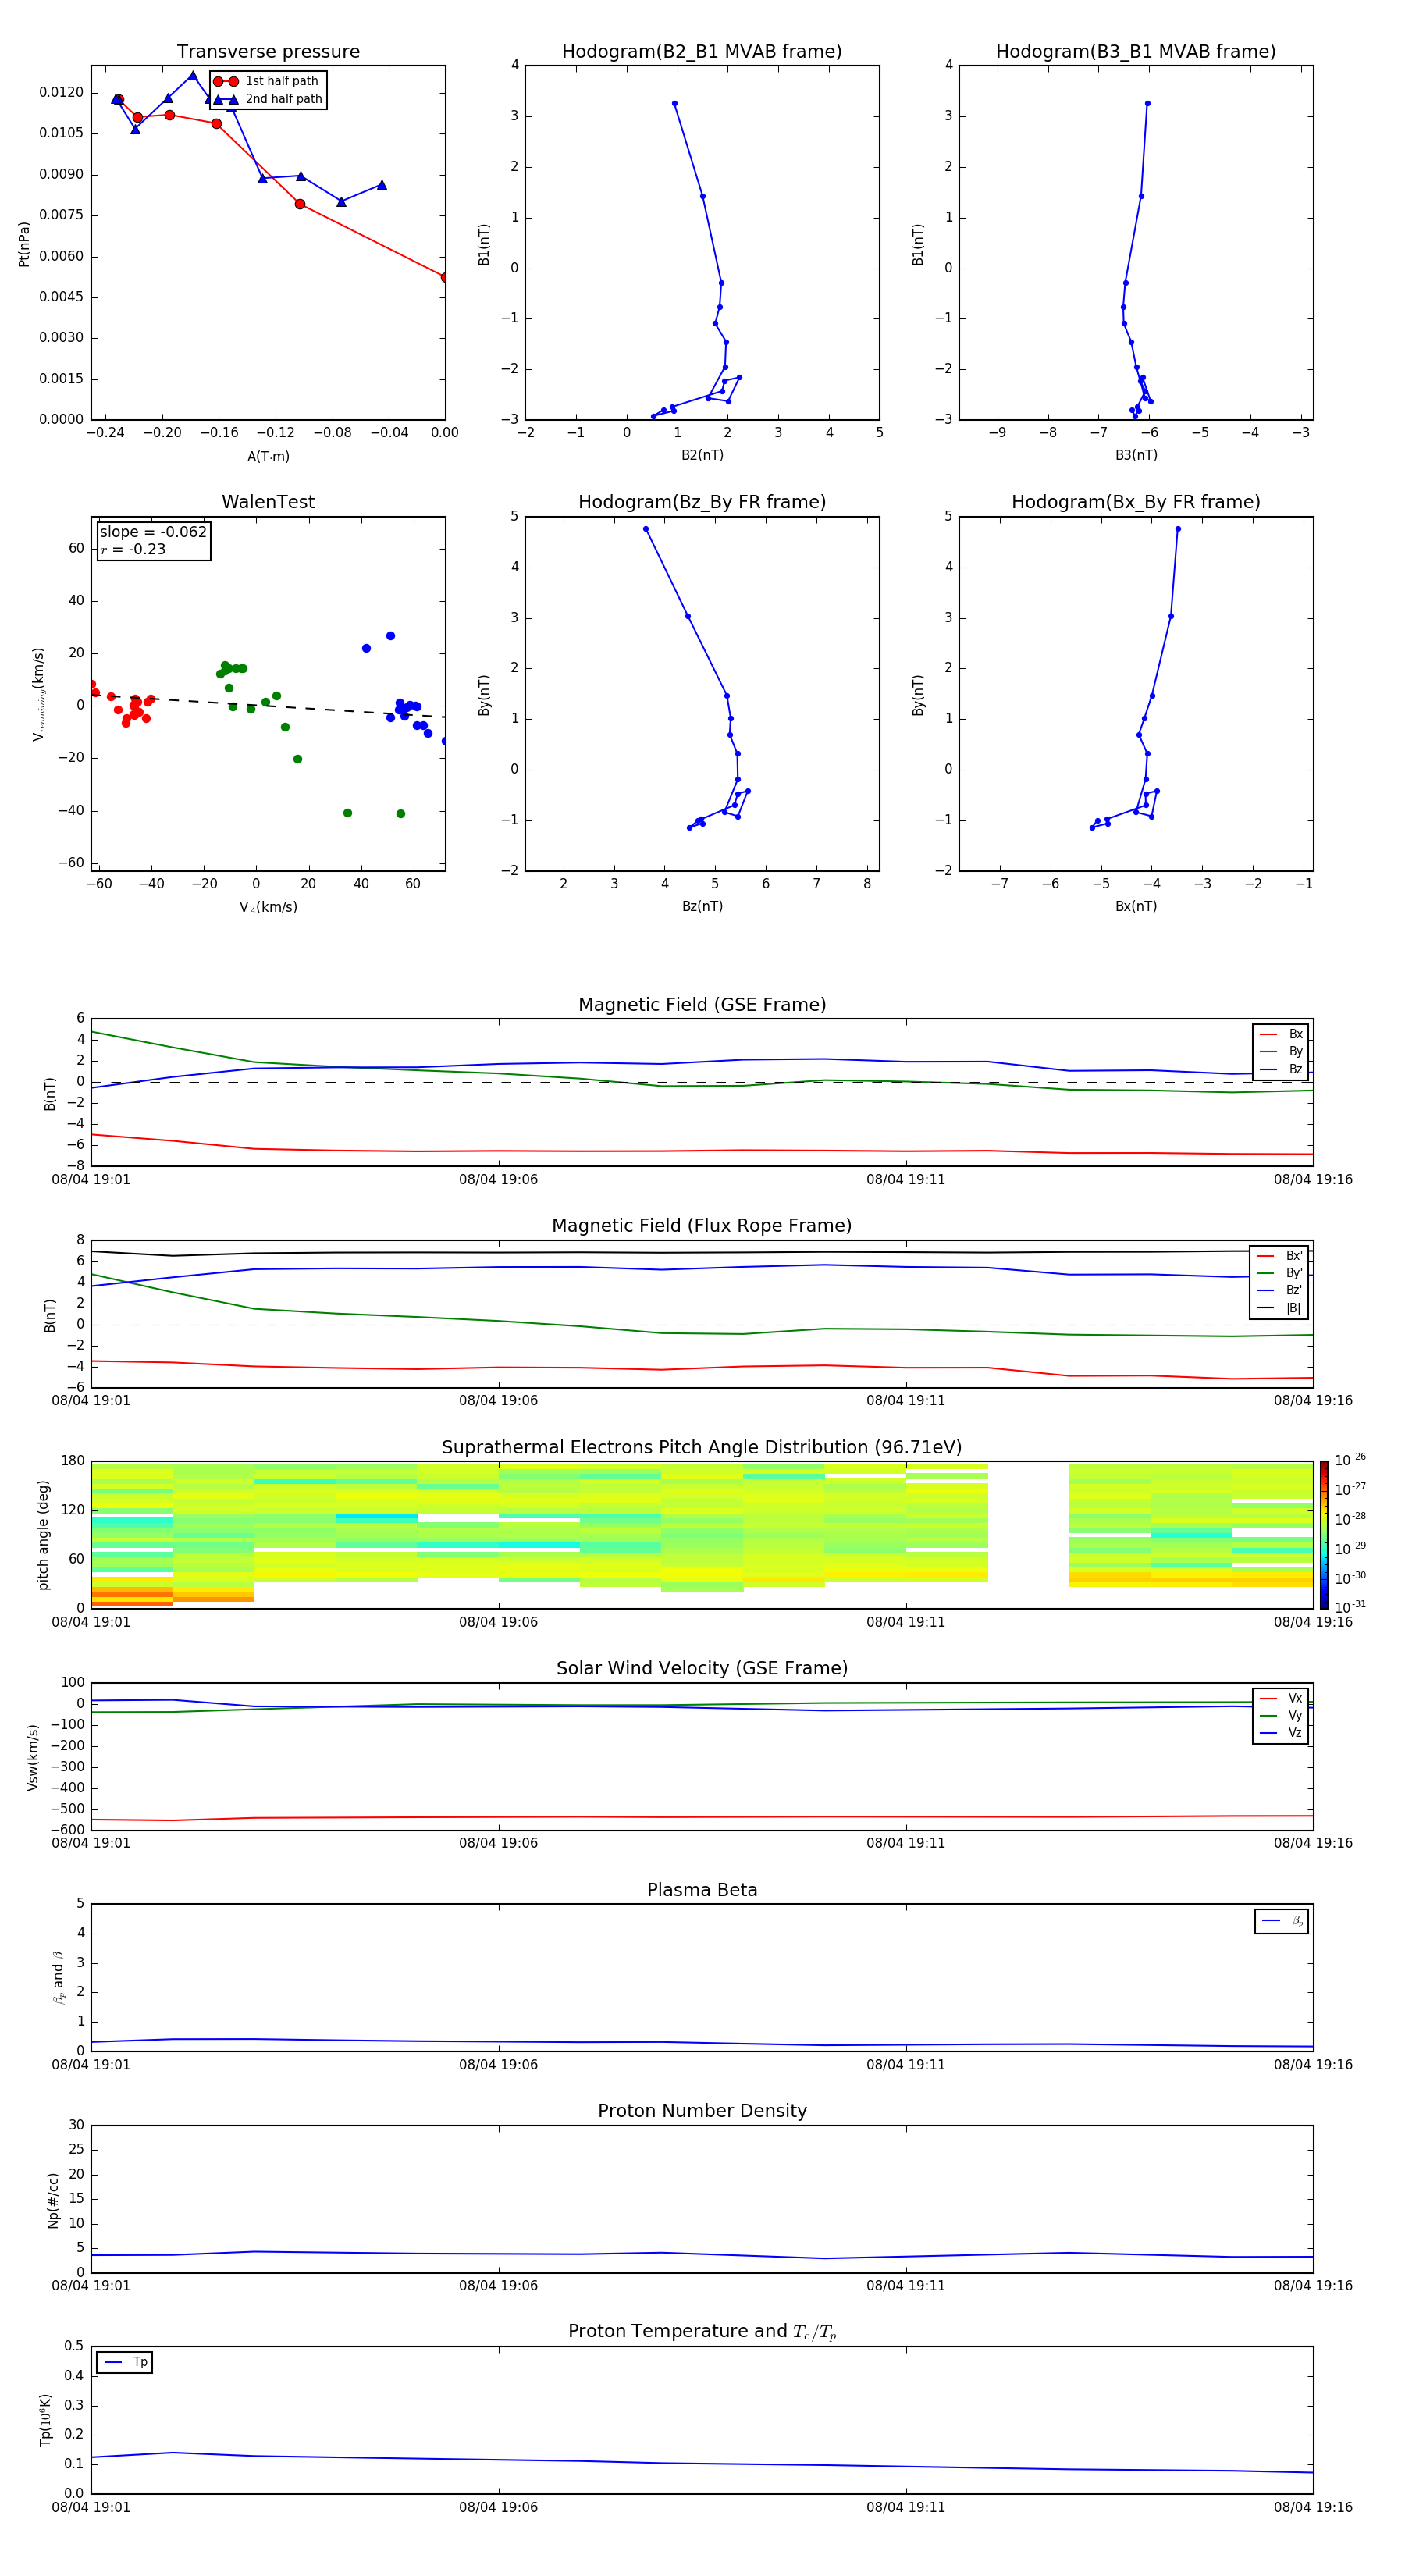Click the 'A(T·m)' x-axis label
The width and height of the screenshot is (1405, 2576).
tap(268, 457)
